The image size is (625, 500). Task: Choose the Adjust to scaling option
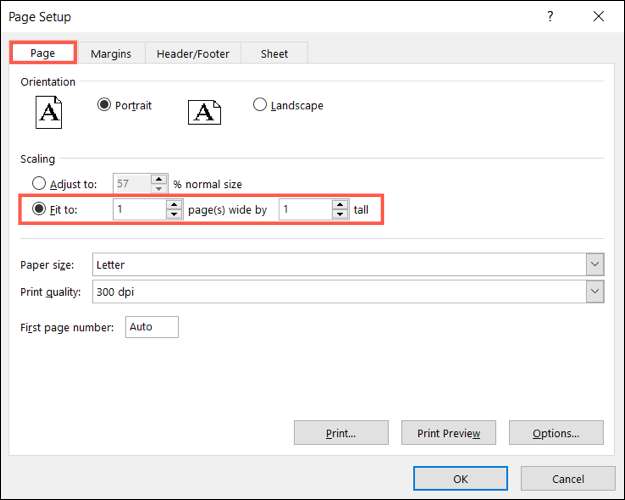tap(40, 184)
